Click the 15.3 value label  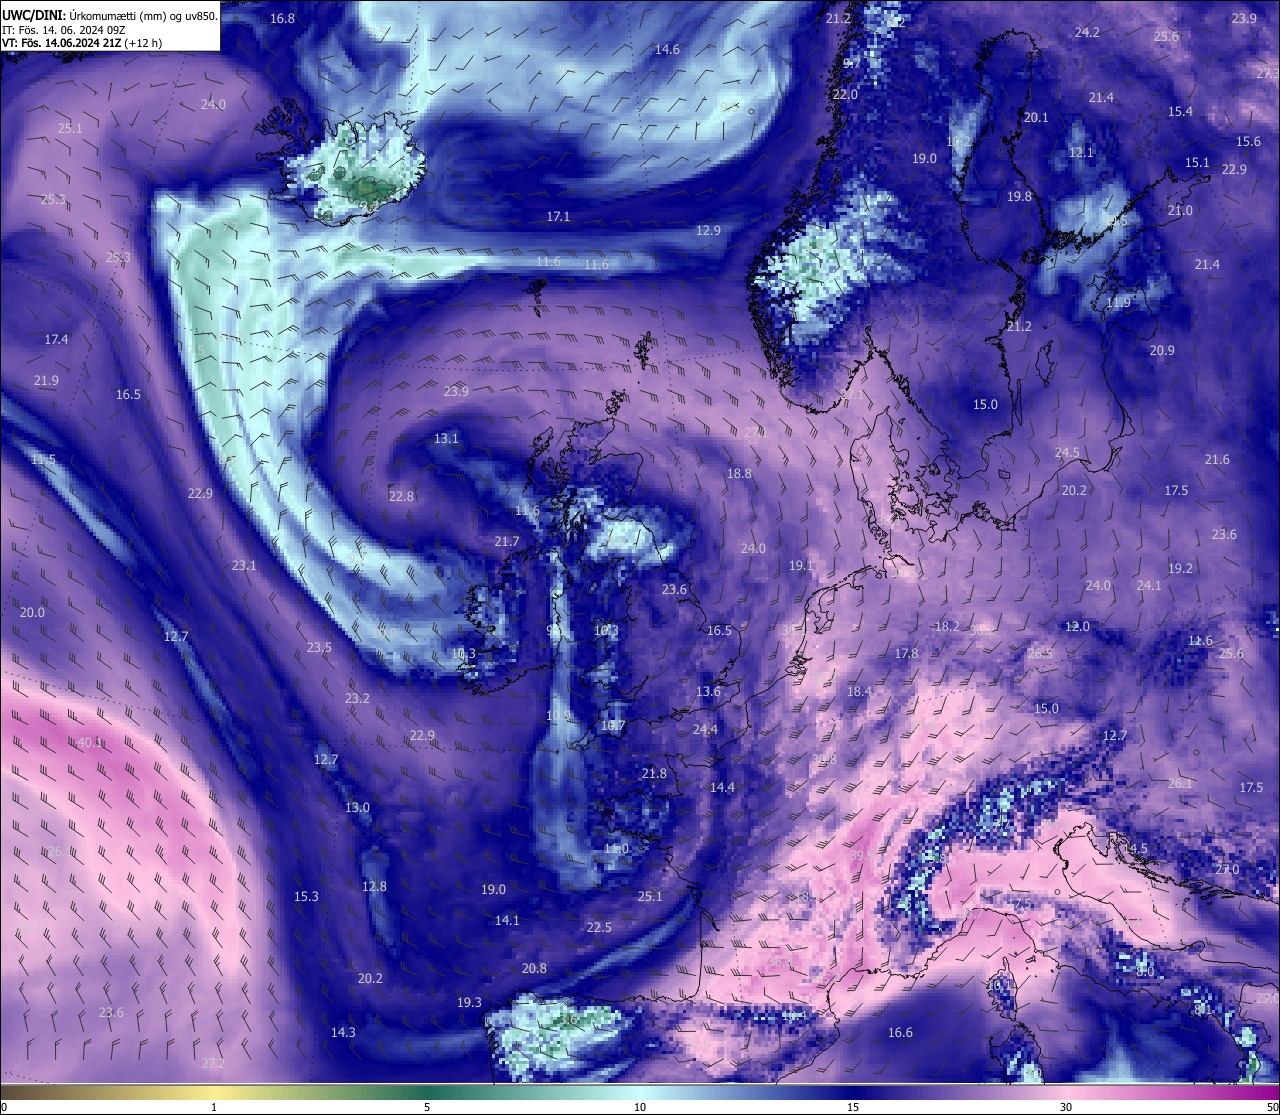point(306,896)
